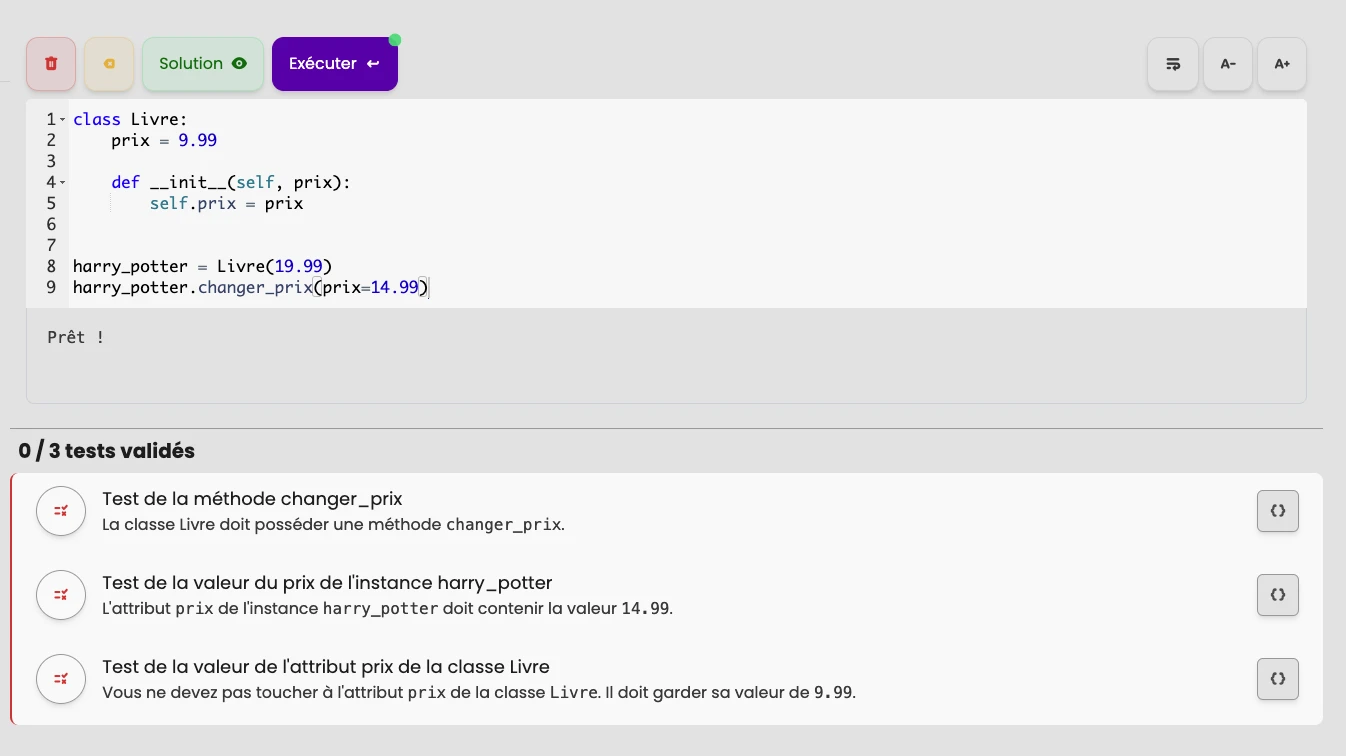Collapse the __init__ method at line 4

62,182
